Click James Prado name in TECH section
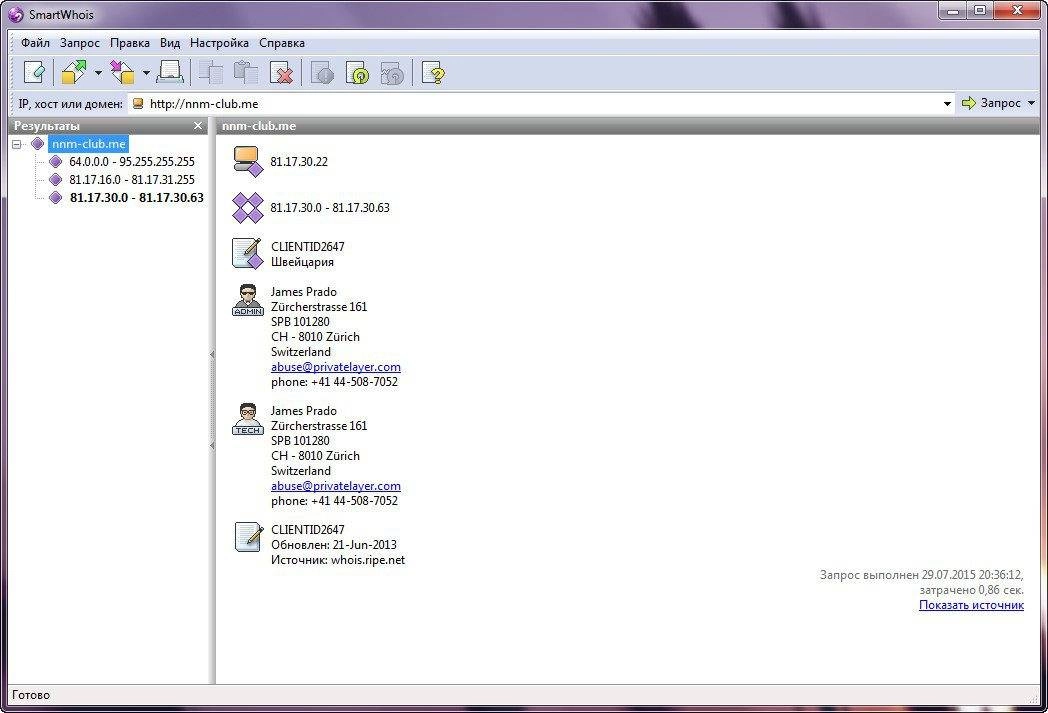 tap(303, 411)
